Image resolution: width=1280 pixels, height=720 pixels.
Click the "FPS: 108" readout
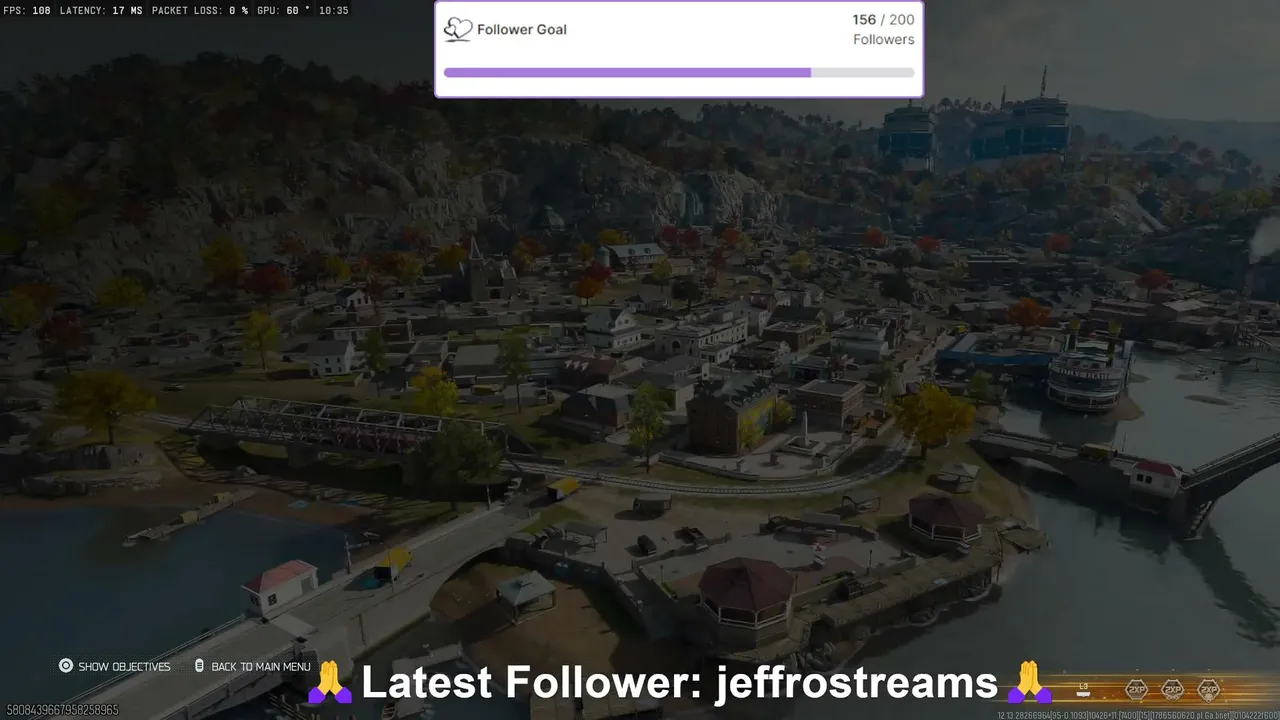click(27, 10)
